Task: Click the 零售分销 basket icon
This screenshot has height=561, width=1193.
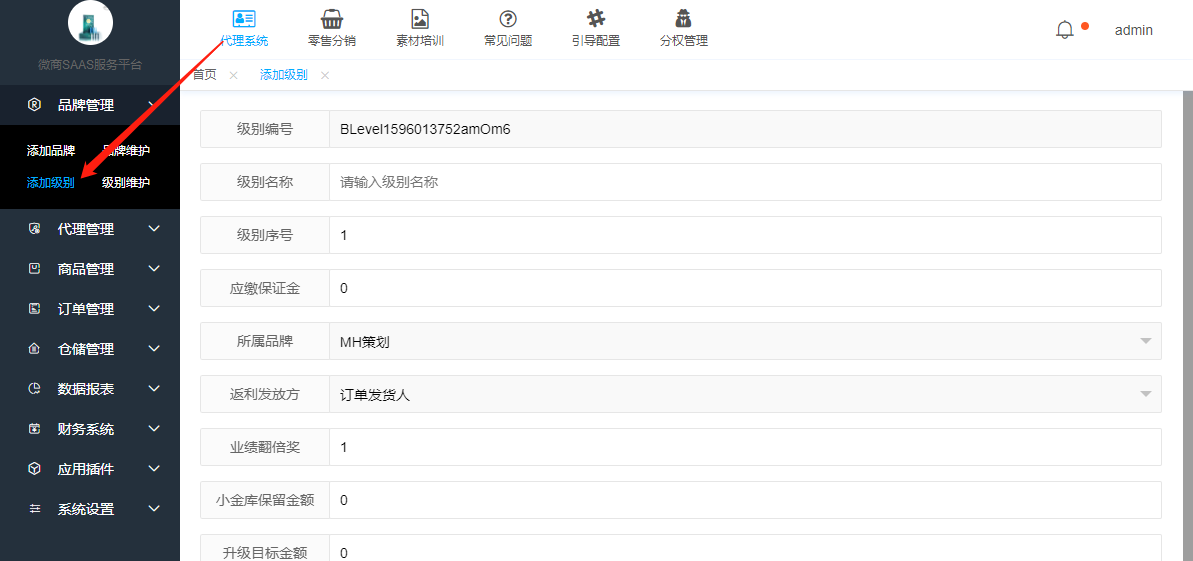Action: point(332,19)
